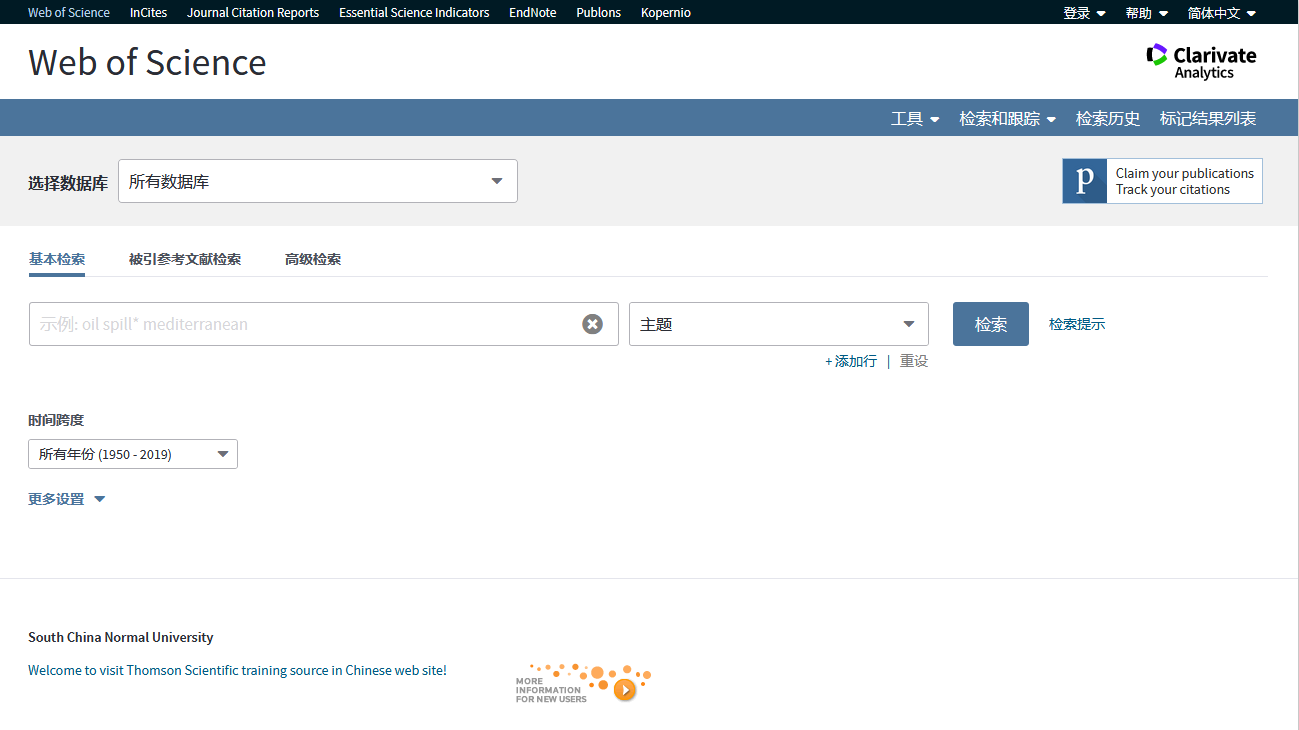This screenshot has height=730, width=1299.
Task: Click 重设 to reset the search
Action: pyautogui.click(x=914, y=361)
